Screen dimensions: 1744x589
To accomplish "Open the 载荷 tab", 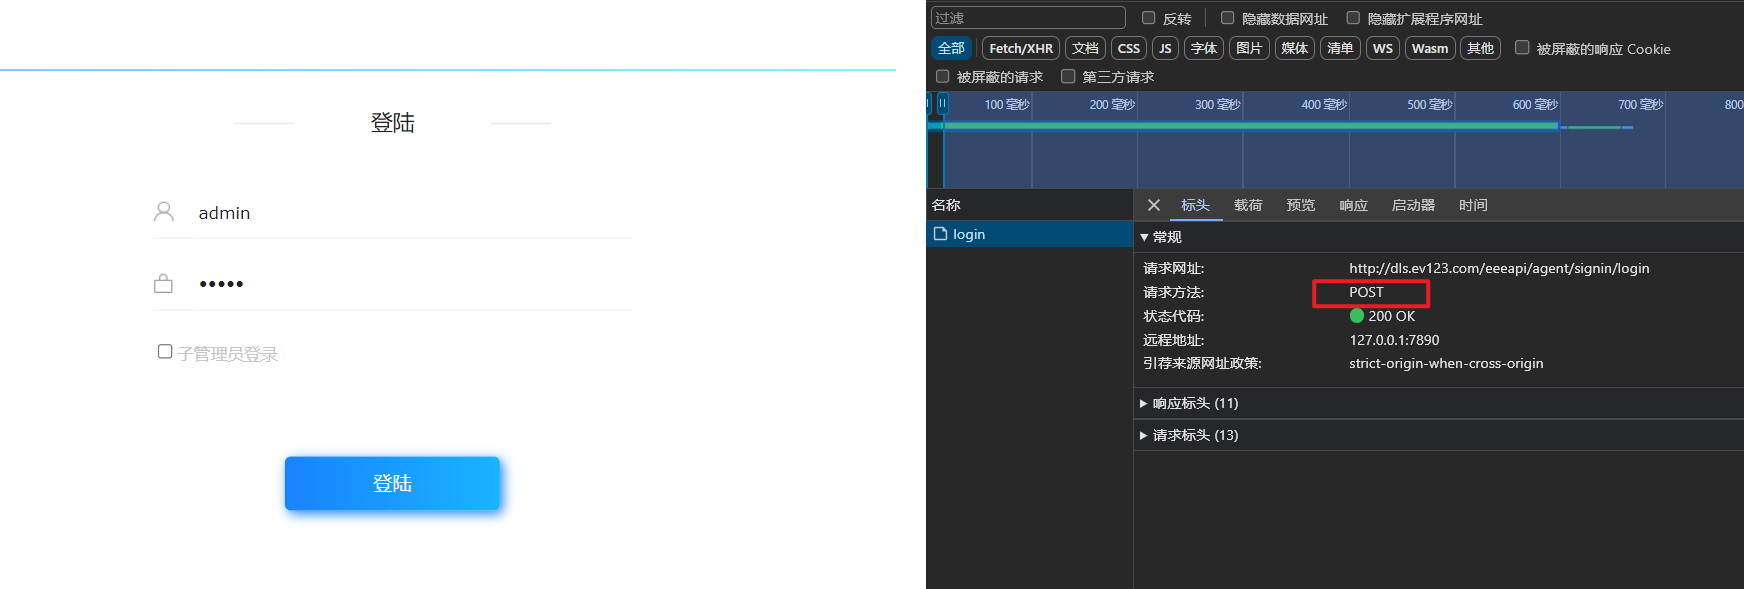I will click(1248, 205).
